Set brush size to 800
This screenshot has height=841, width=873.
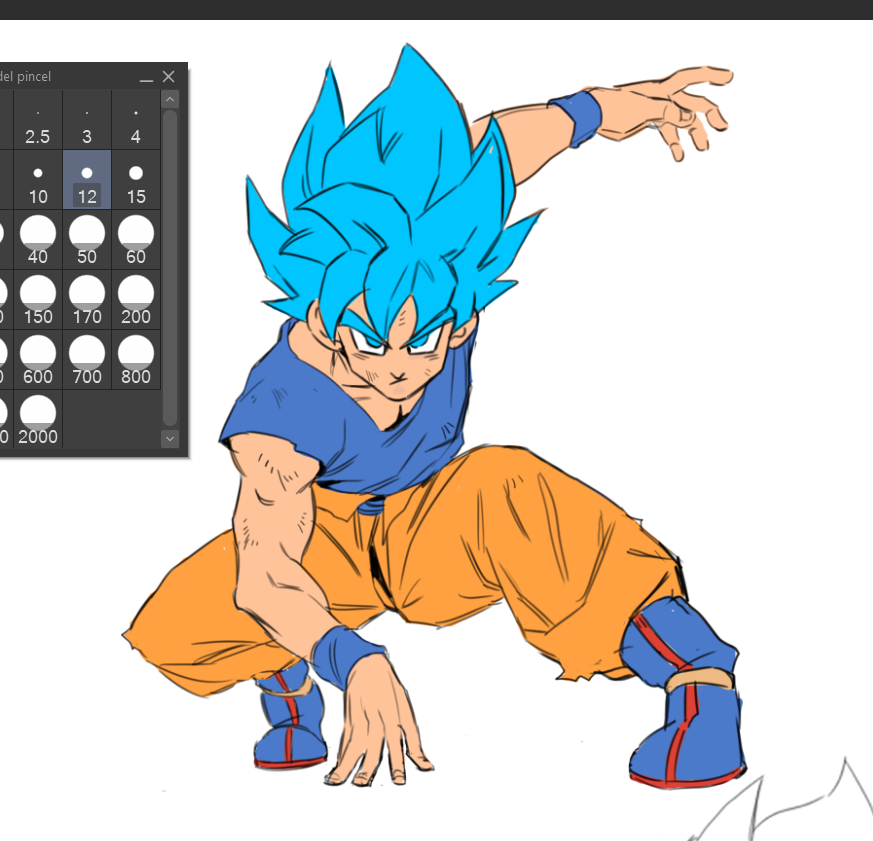(x=136, y=360)
